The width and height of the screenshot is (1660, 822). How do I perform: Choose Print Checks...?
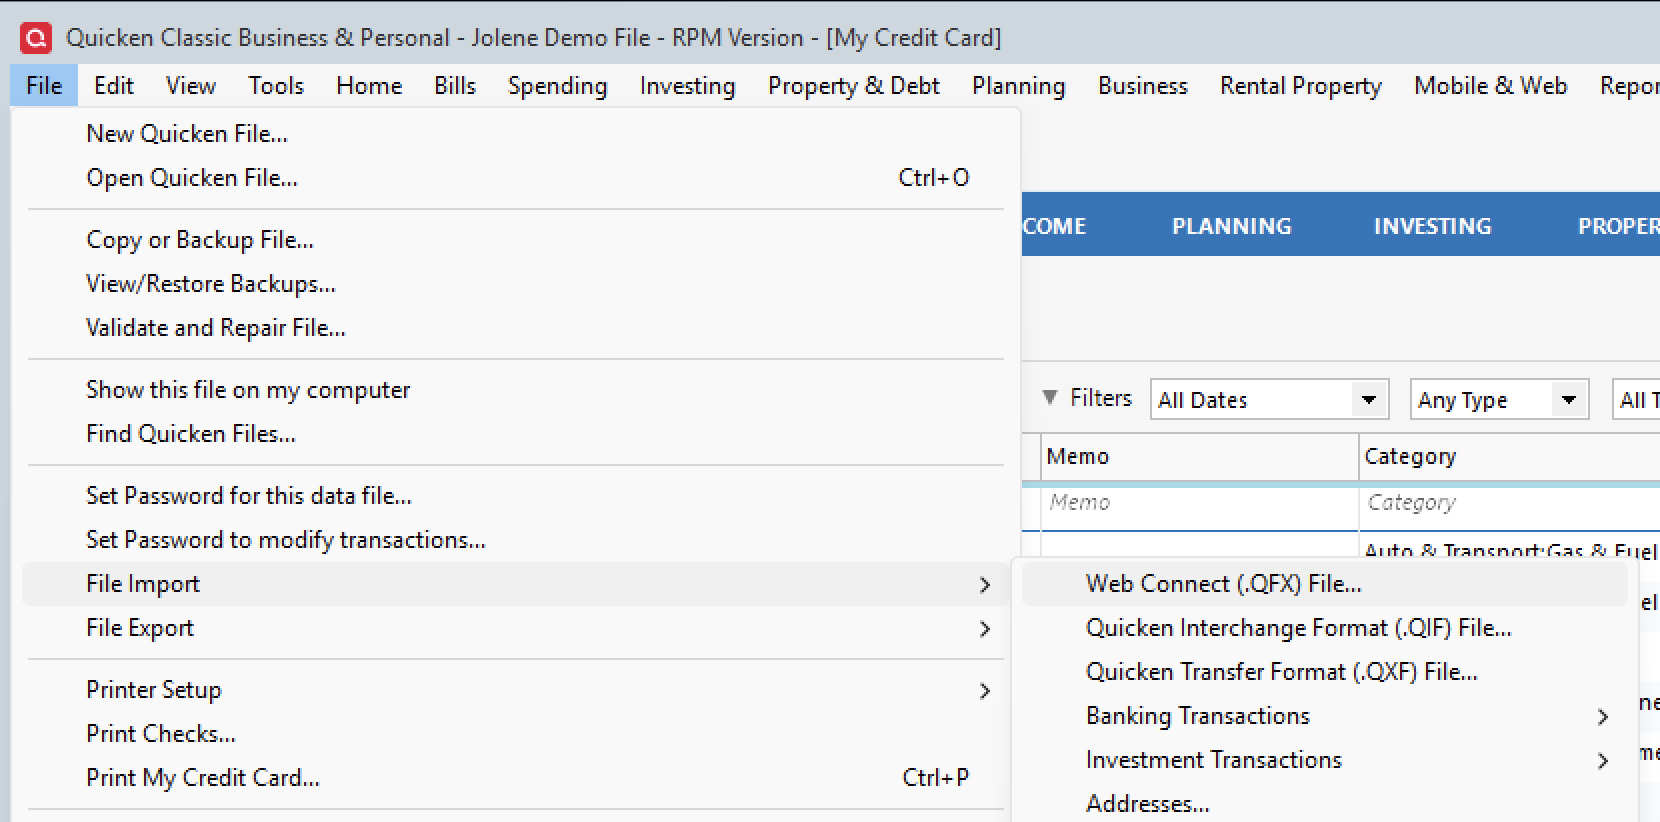(x=515, y=734)
